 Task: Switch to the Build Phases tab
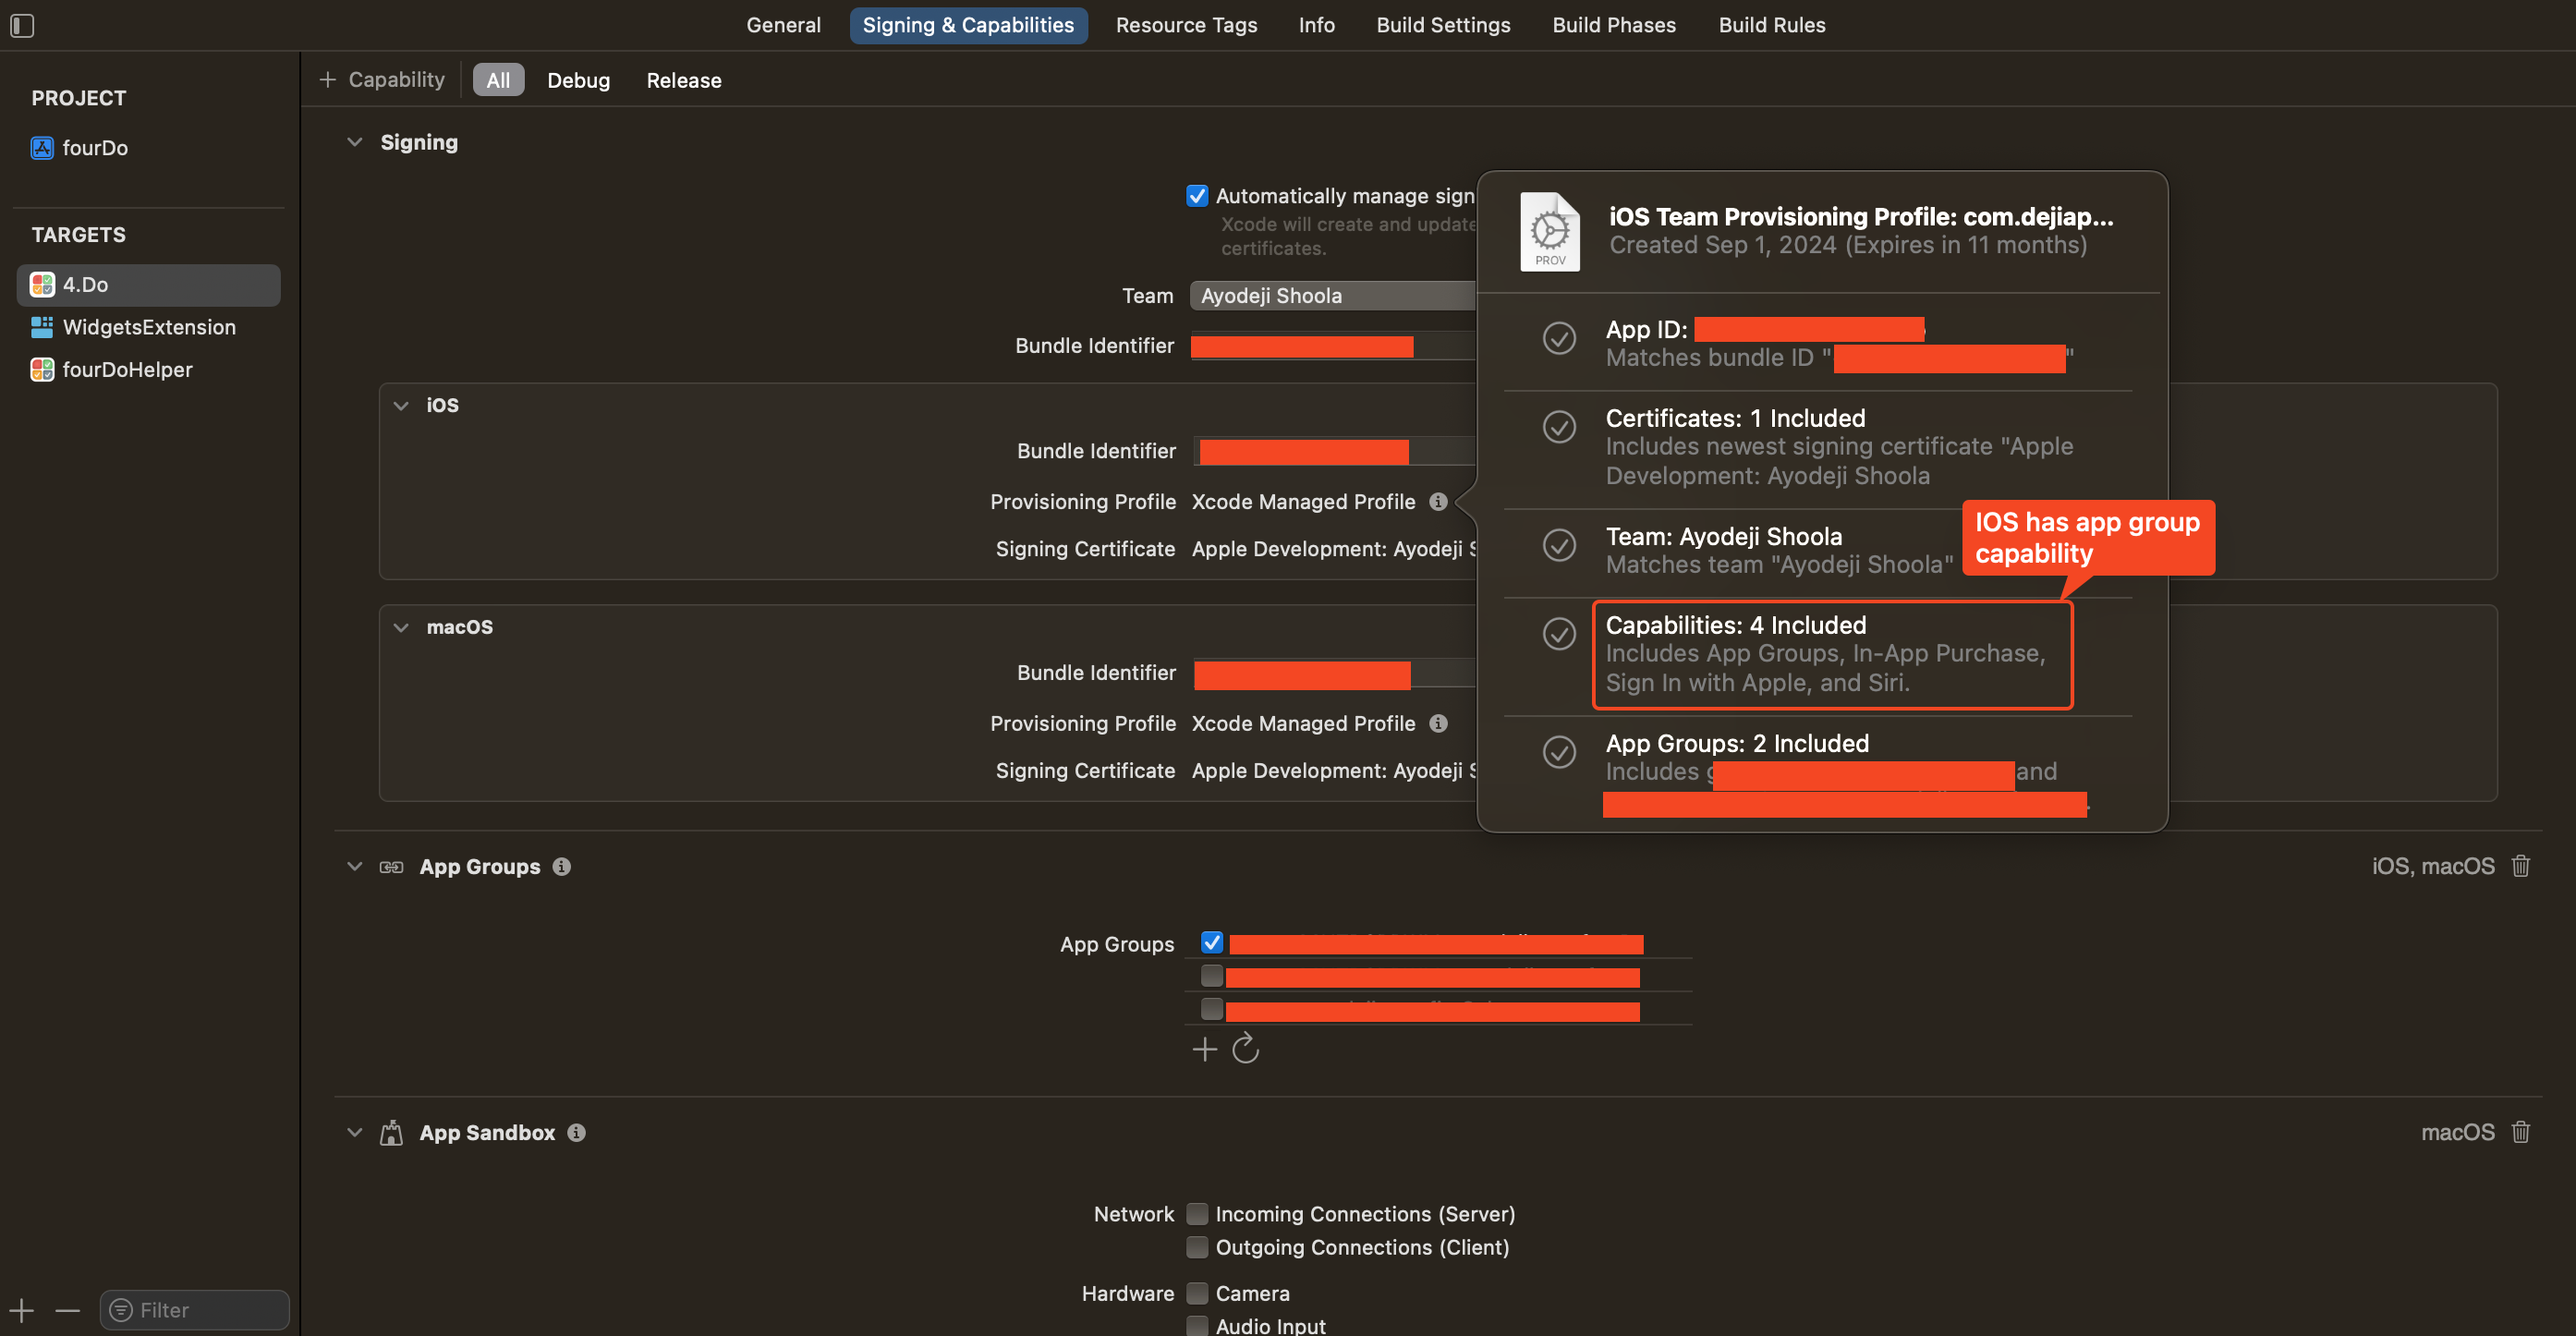tap(1614, 25)
